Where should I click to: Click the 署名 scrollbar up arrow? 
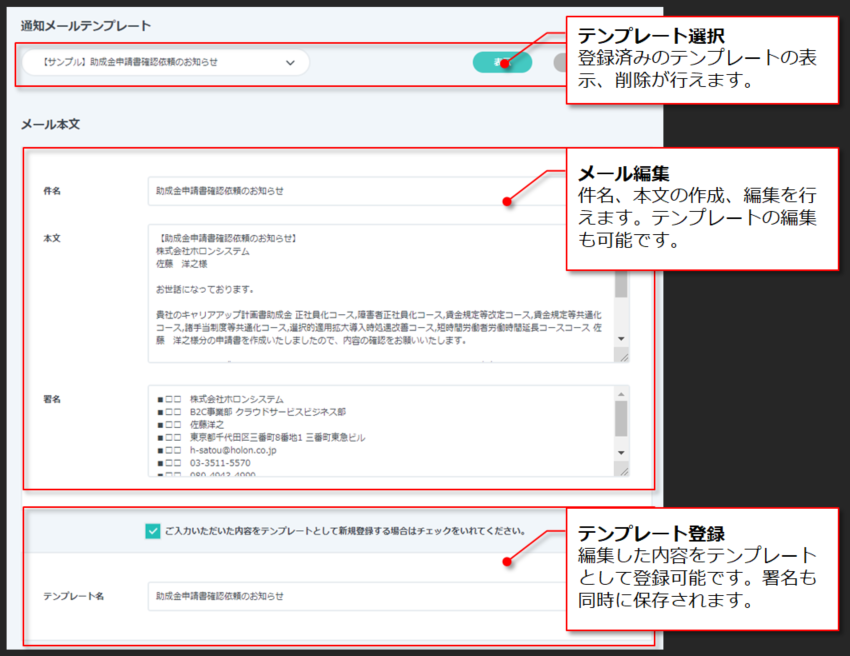621,393
